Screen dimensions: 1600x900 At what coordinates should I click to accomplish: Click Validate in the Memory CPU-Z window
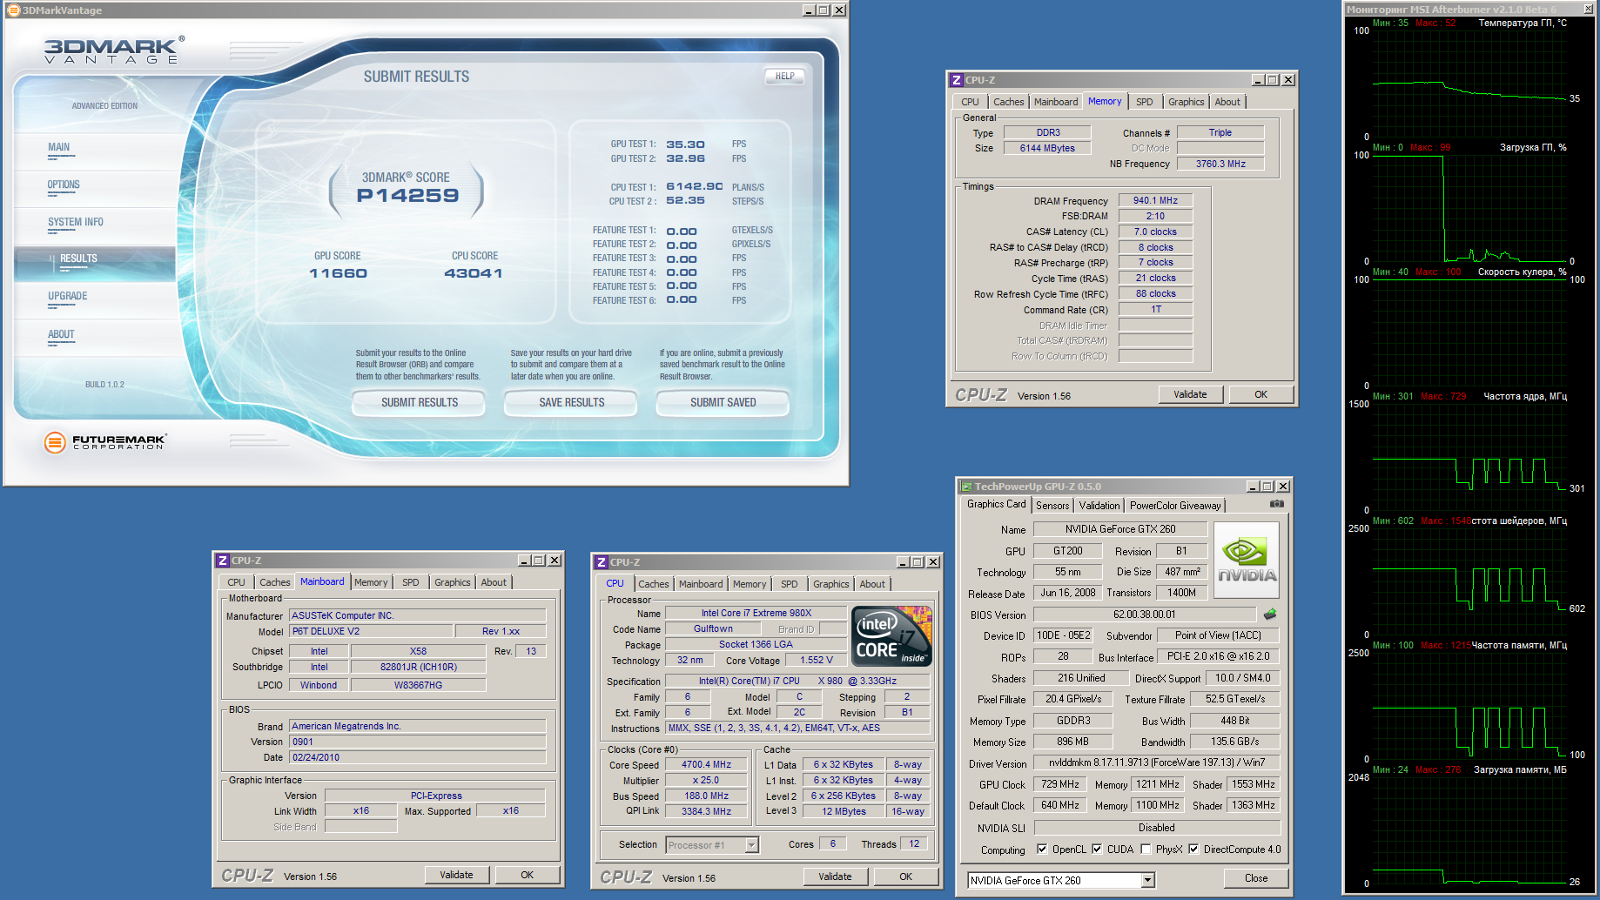[1190, 395]
